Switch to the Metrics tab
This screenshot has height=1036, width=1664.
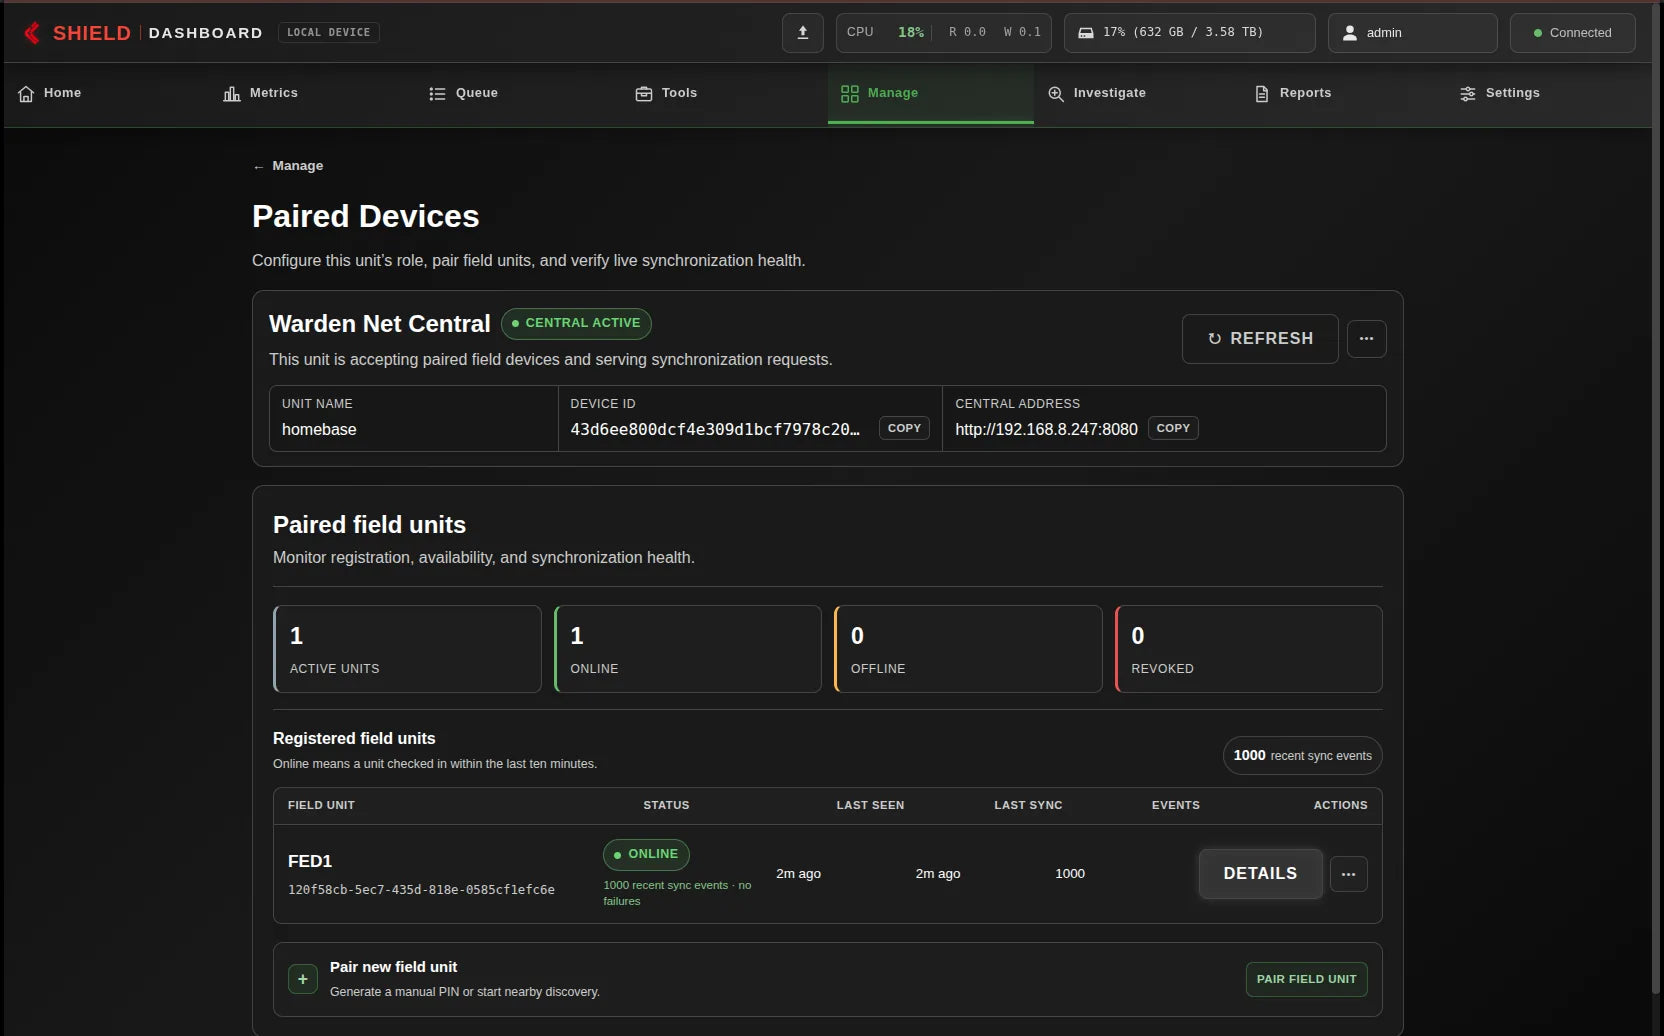point(313,93)
